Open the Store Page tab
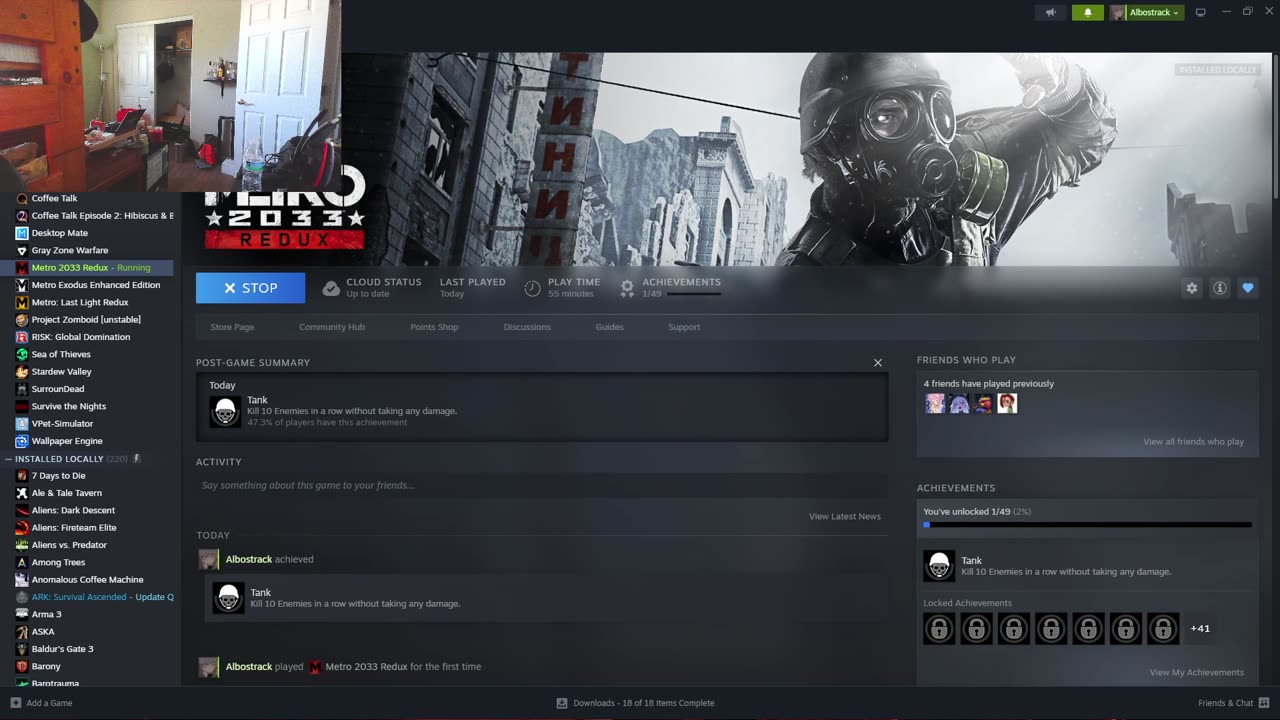The image size is (1280, 720). tap(232, 327)
